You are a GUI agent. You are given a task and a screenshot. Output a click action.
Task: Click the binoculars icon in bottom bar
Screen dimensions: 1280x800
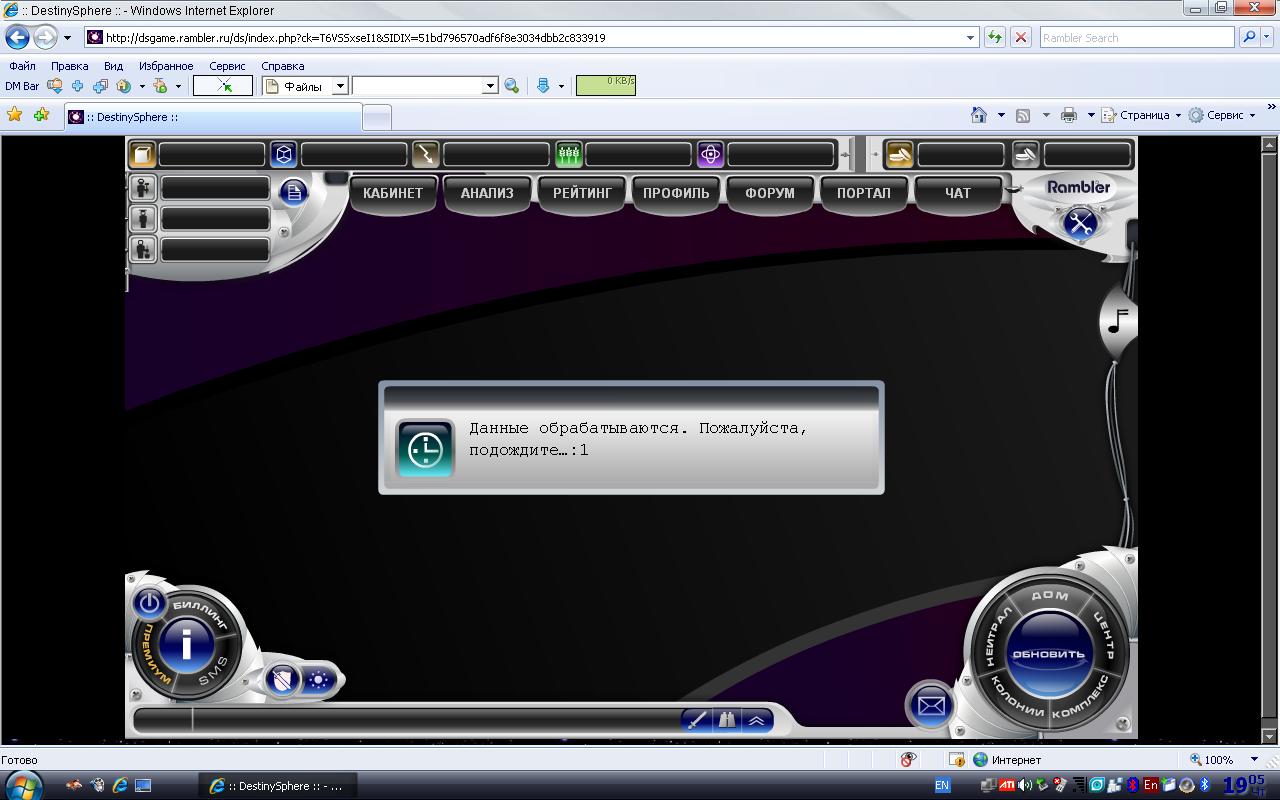[x=726, y=720]
